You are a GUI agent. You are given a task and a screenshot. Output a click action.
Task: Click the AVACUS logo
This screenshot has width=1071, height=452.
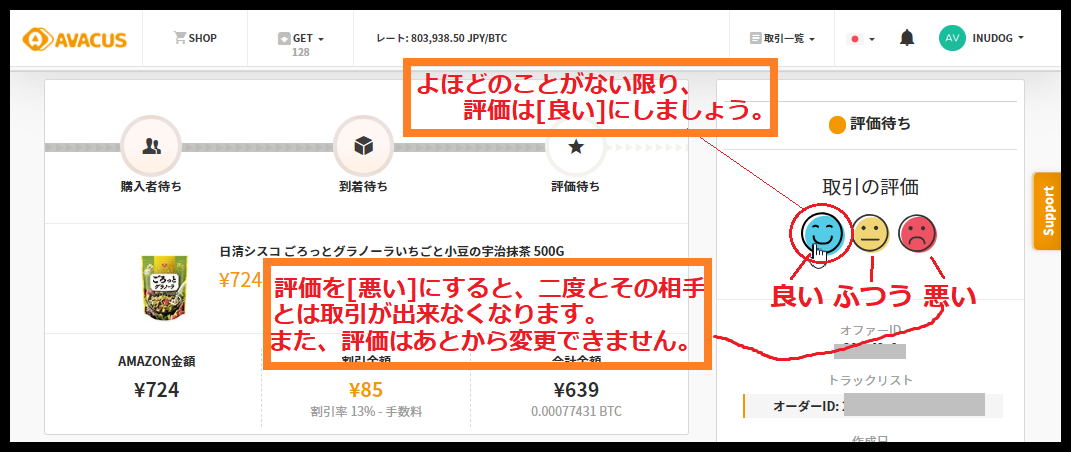(x=75, y=39)
